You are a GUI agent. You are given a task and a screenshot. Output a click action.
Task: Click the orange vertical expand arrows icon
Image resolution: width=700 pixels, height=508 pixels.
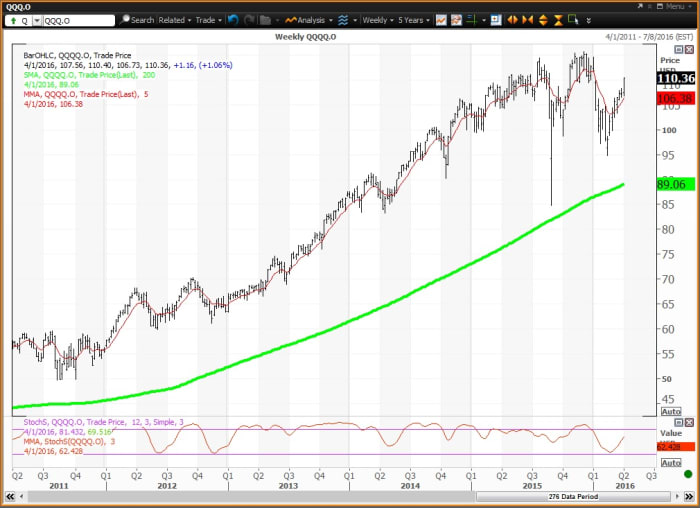[543, 20]
